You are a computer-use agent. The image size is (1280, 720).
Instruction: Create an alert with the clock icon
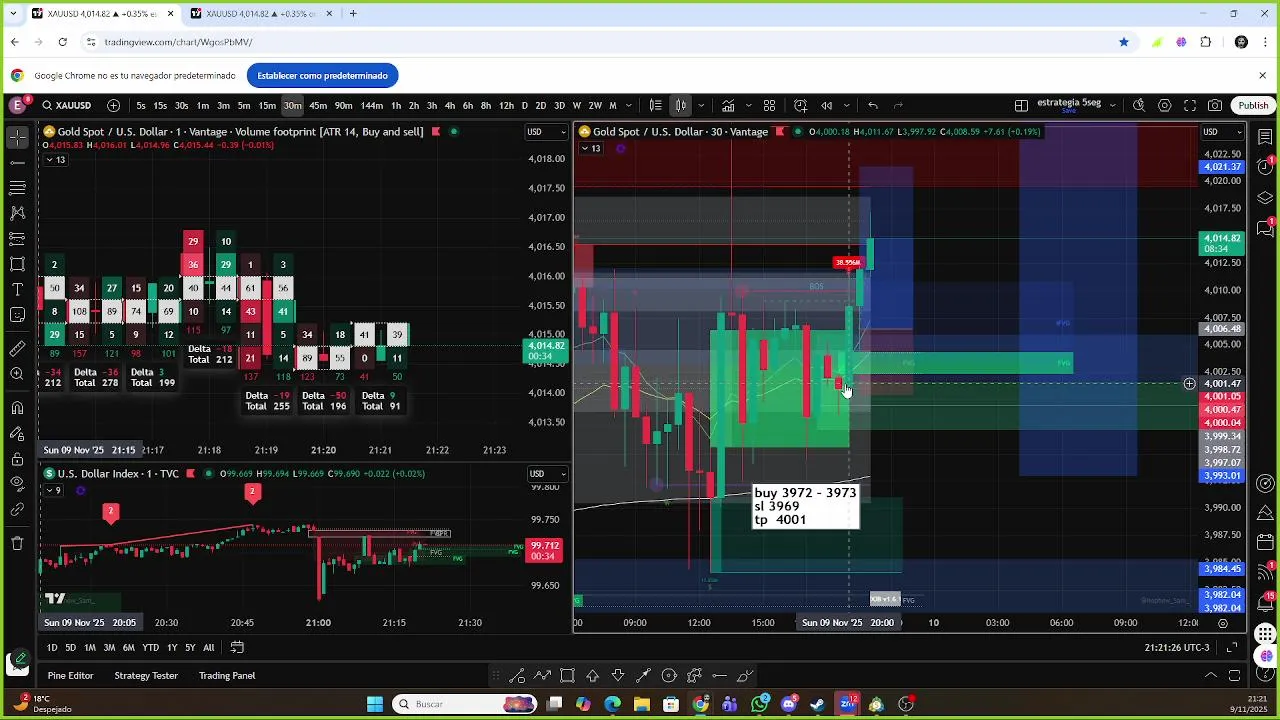coord(800,105)
